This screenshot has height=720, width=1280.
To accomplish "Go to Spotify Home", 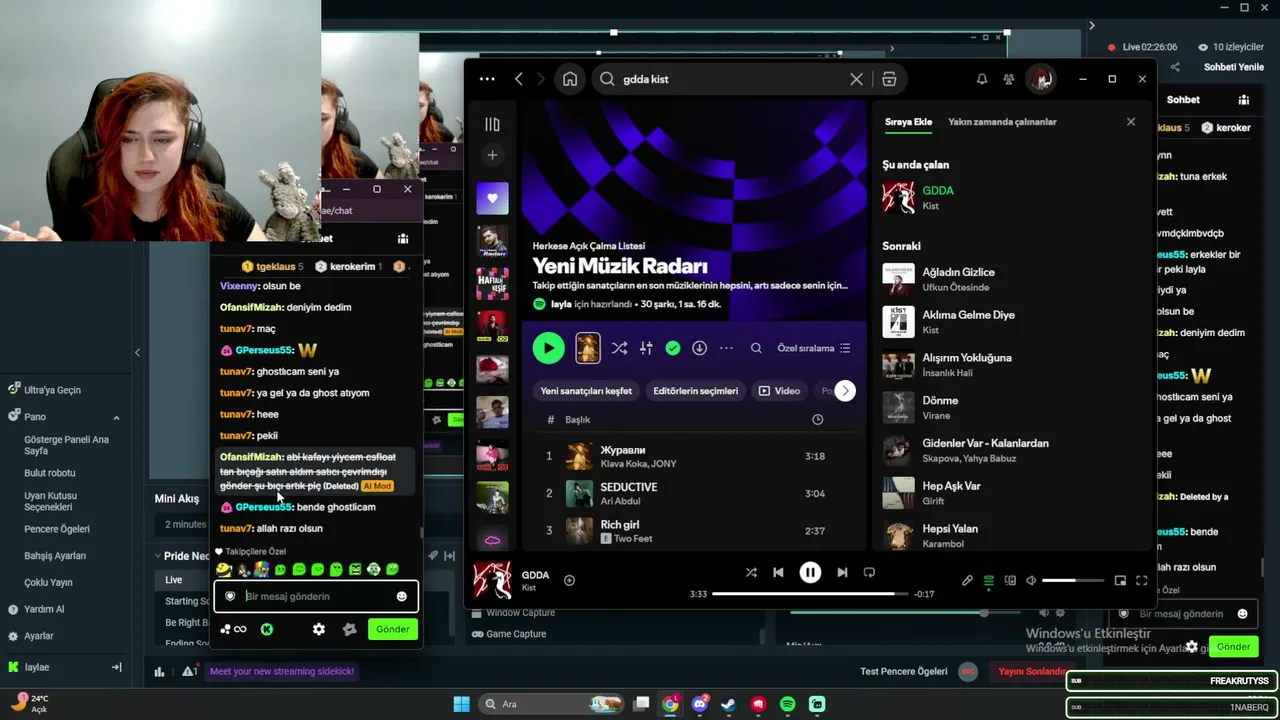I will (570, 79).
